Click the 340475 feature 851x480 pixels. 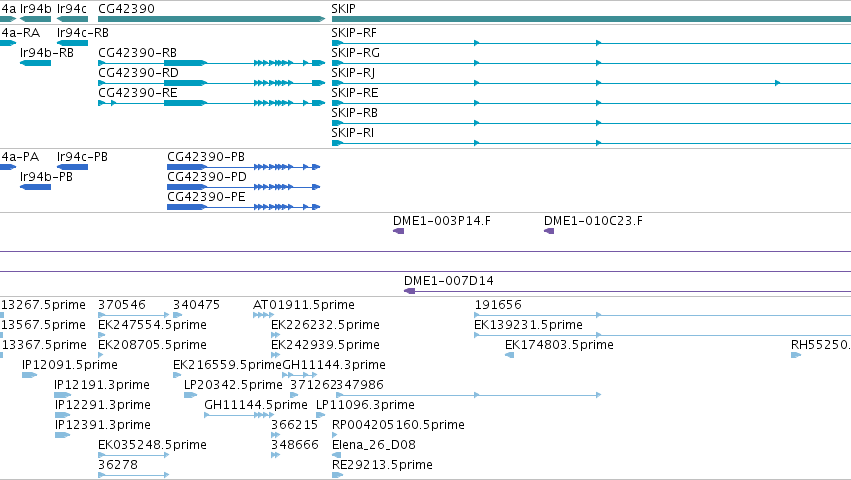click(x=177, y=315)
